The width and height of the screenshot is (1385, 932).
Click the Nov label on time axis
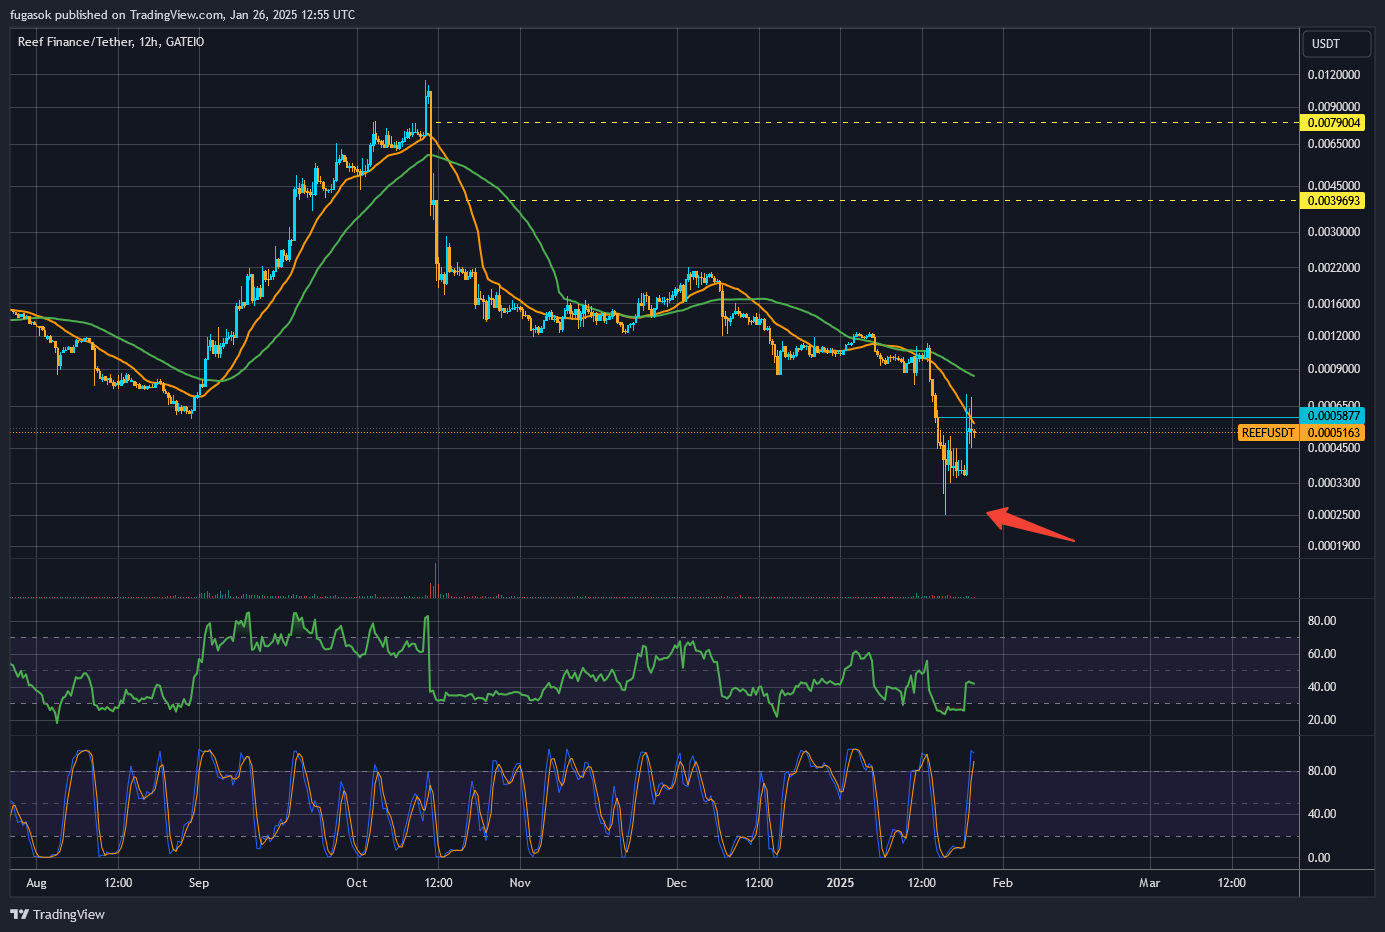[520, 883]
